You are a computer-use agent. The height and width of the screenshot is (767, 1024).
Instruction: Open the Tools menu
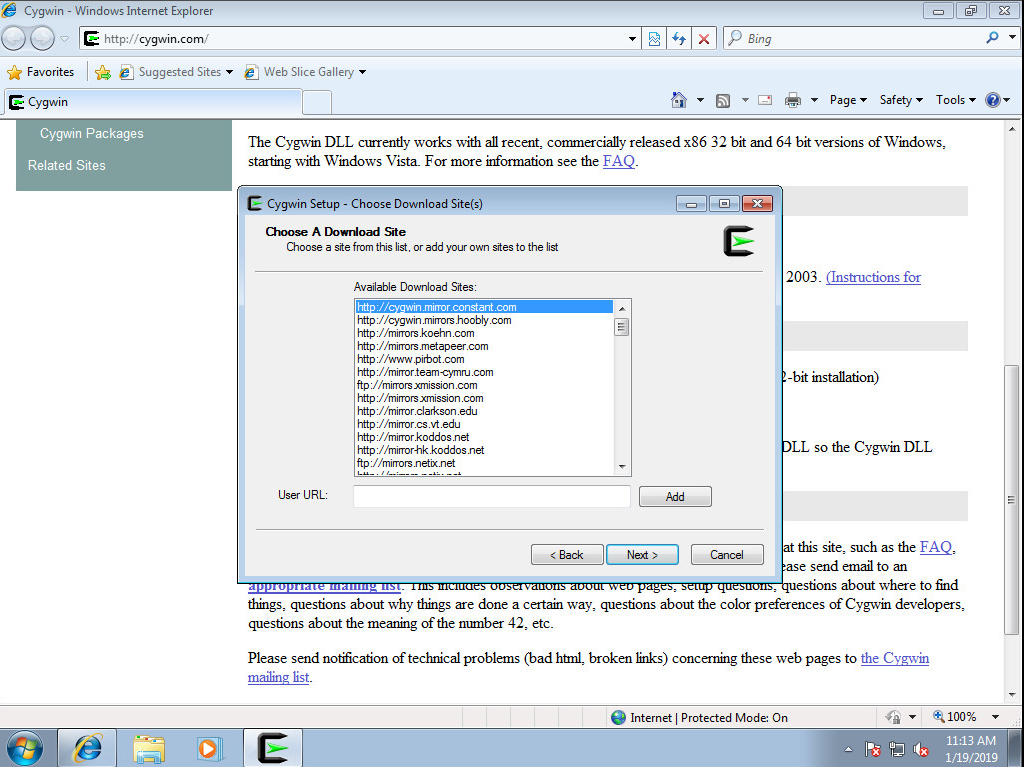(955, 100)
